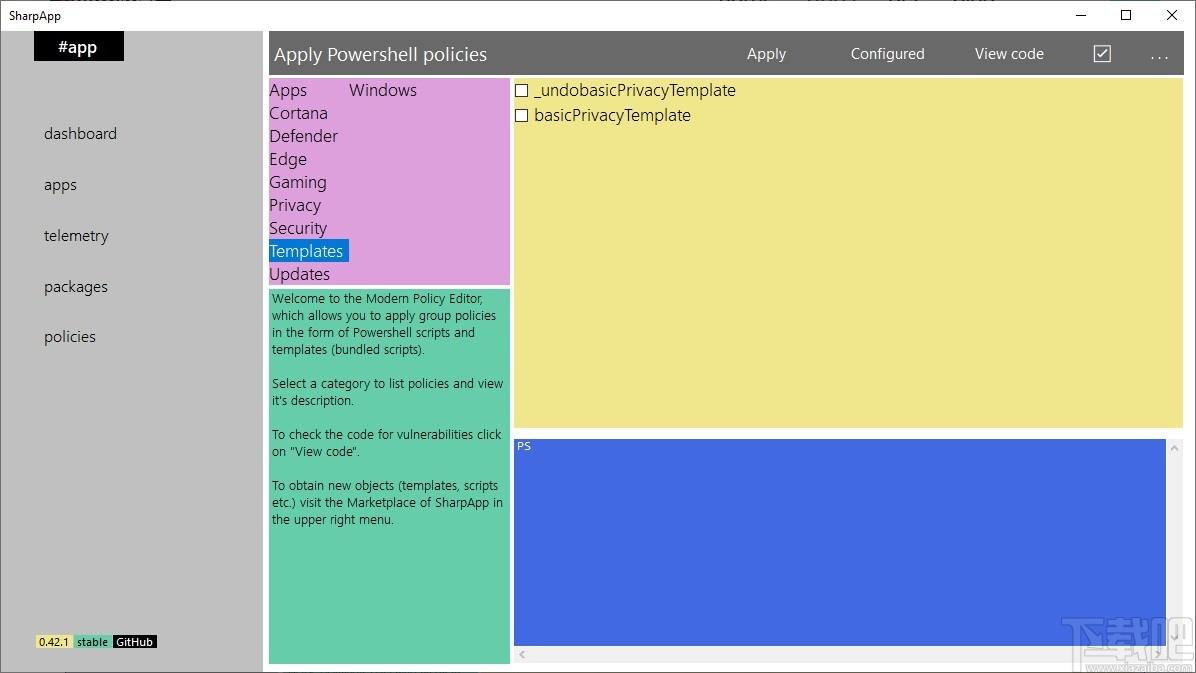This screenshot has width=1196, height=673.
Task: Toggle the select-all checkbox in header
Action: tap(1101, 53)
